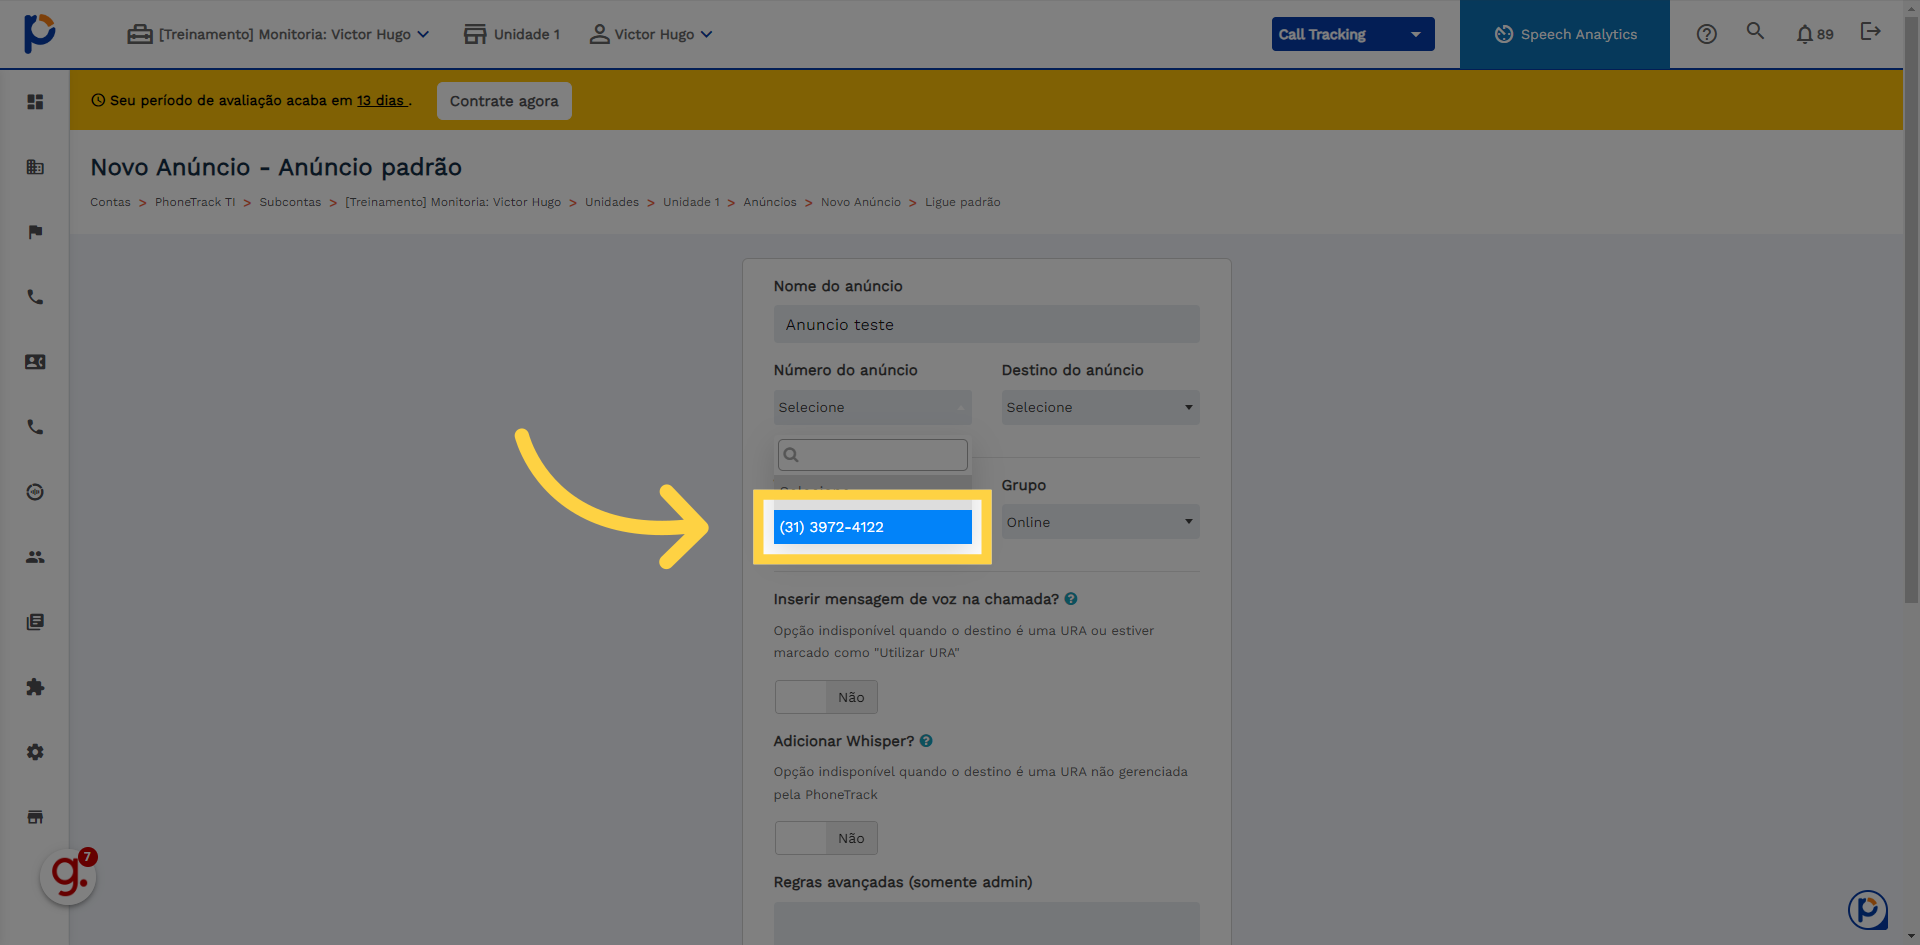This screenshot has width=1920, height=945.
Task: Open the Número do anúncio Selecione dropdown
Action: [872, 407]
